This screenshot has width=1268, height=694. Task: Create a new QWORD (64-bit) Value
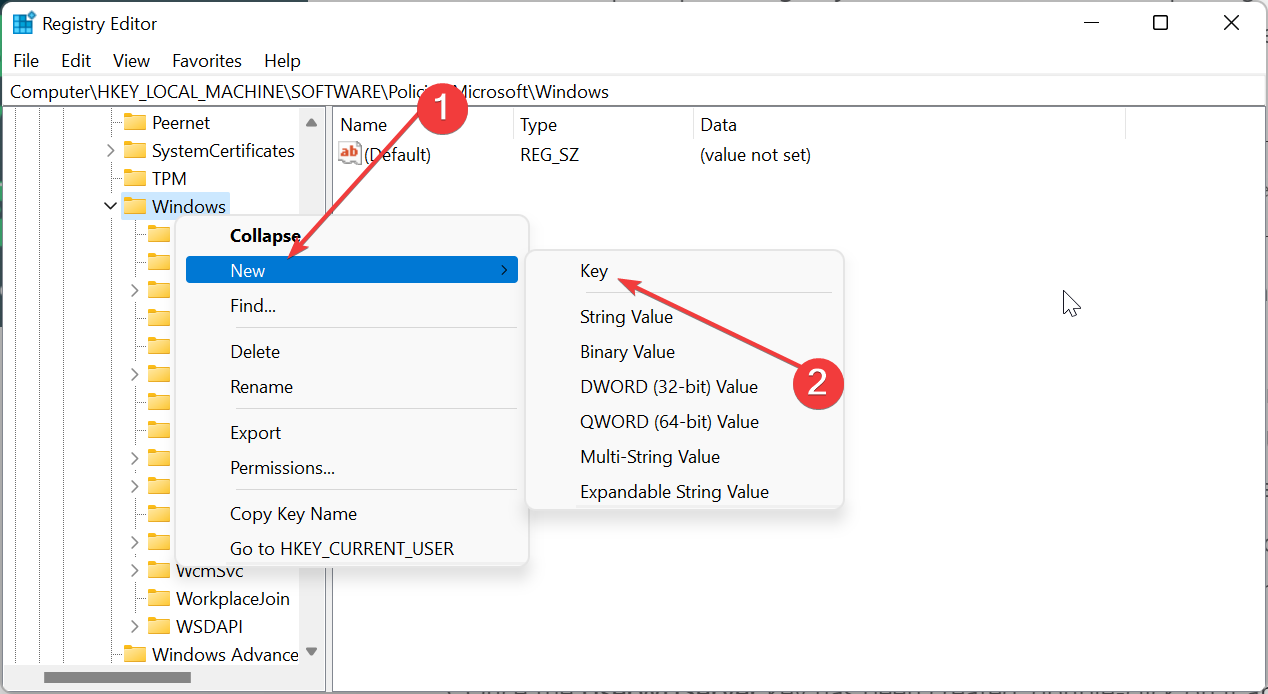point(684,422)
